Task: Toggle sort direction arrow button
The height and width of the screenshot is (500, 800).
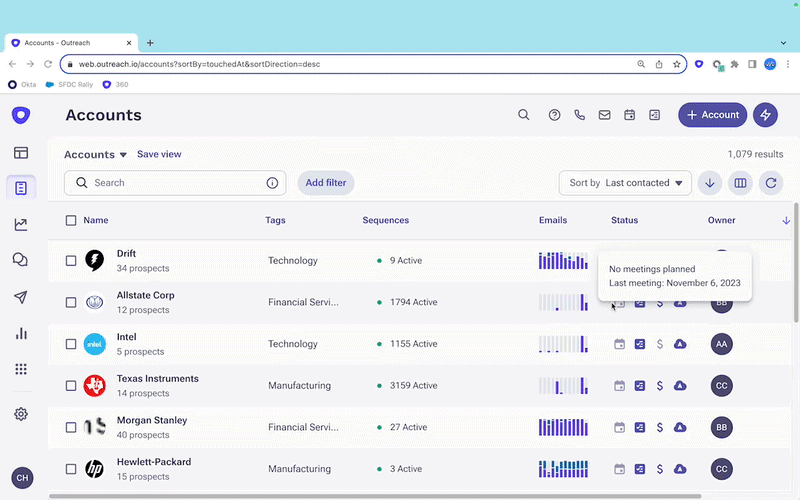Action: (709, 183)
